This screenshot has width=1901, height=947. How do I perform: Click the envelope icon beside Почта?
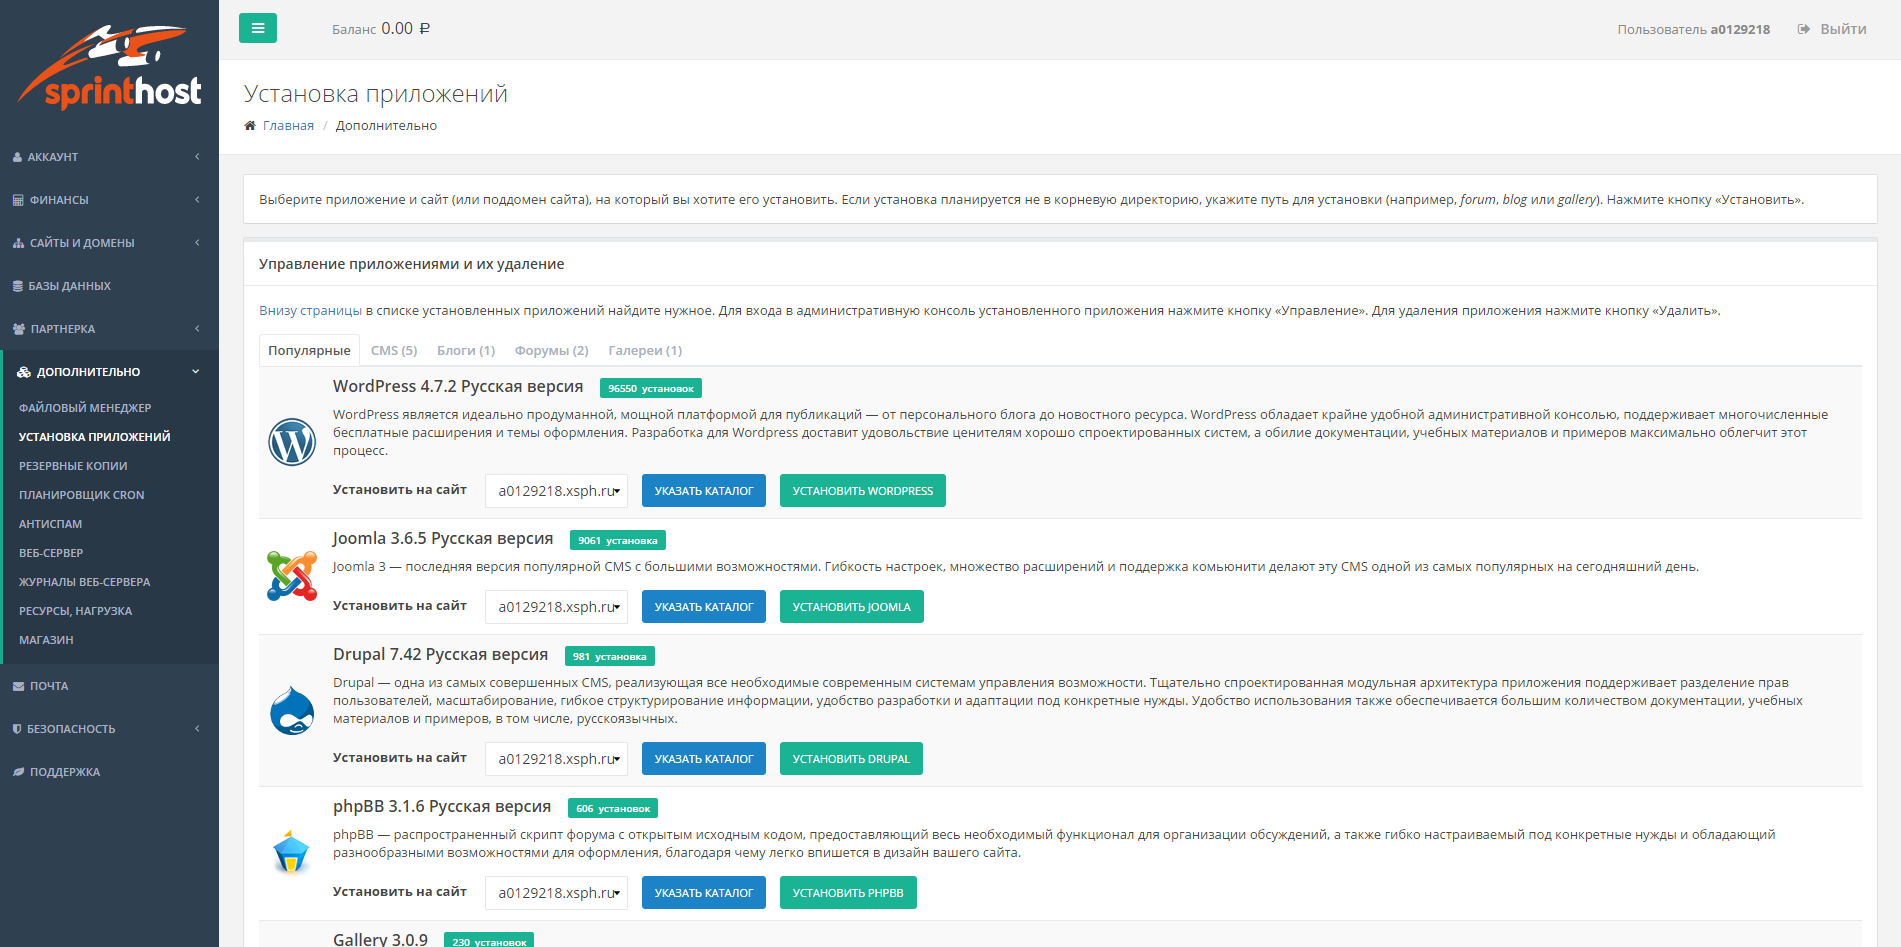click(19, 686)
